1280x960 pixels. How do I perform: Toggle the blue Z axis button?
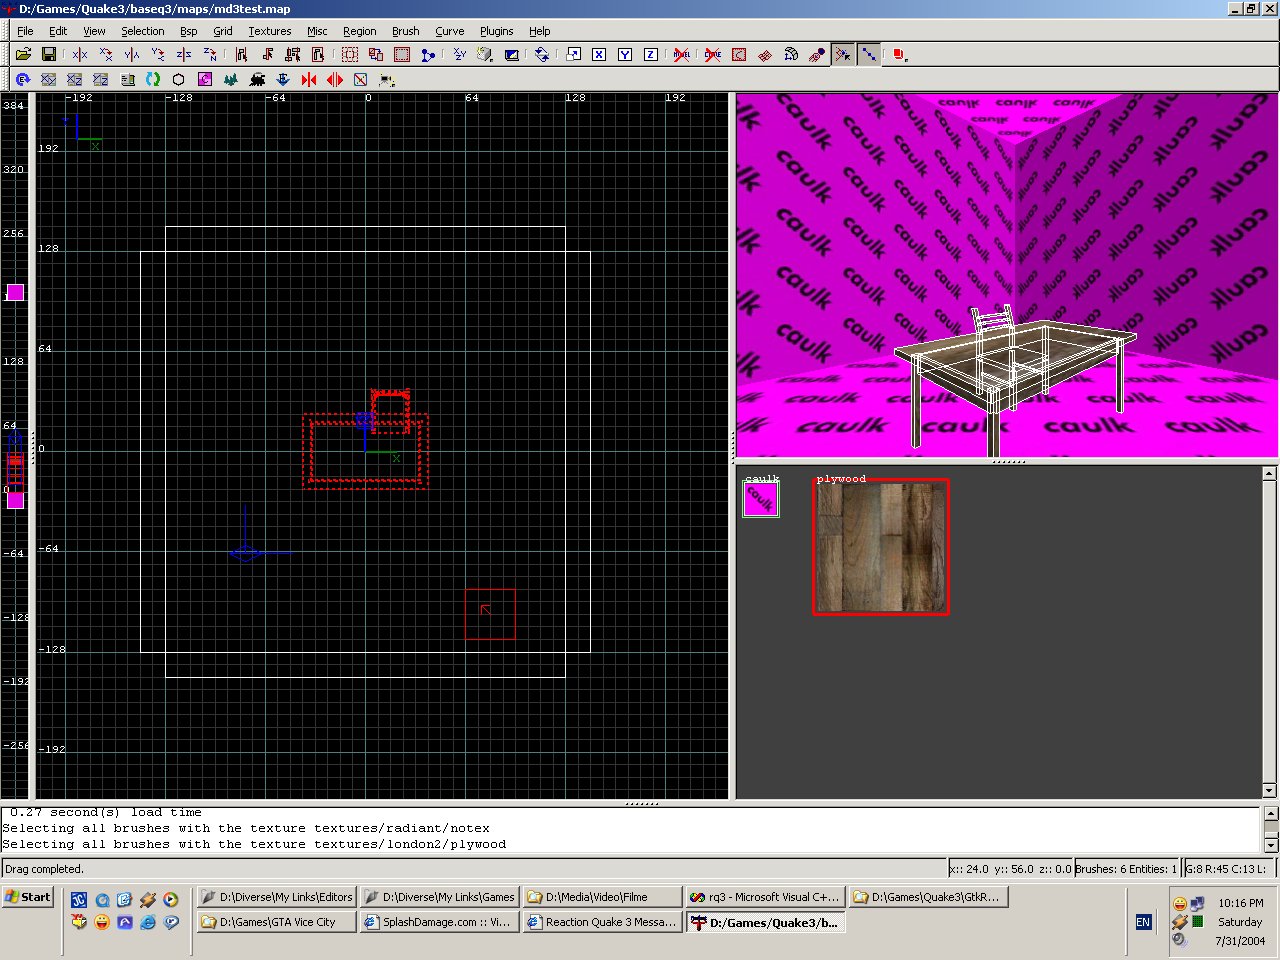(x=651, y=55)
